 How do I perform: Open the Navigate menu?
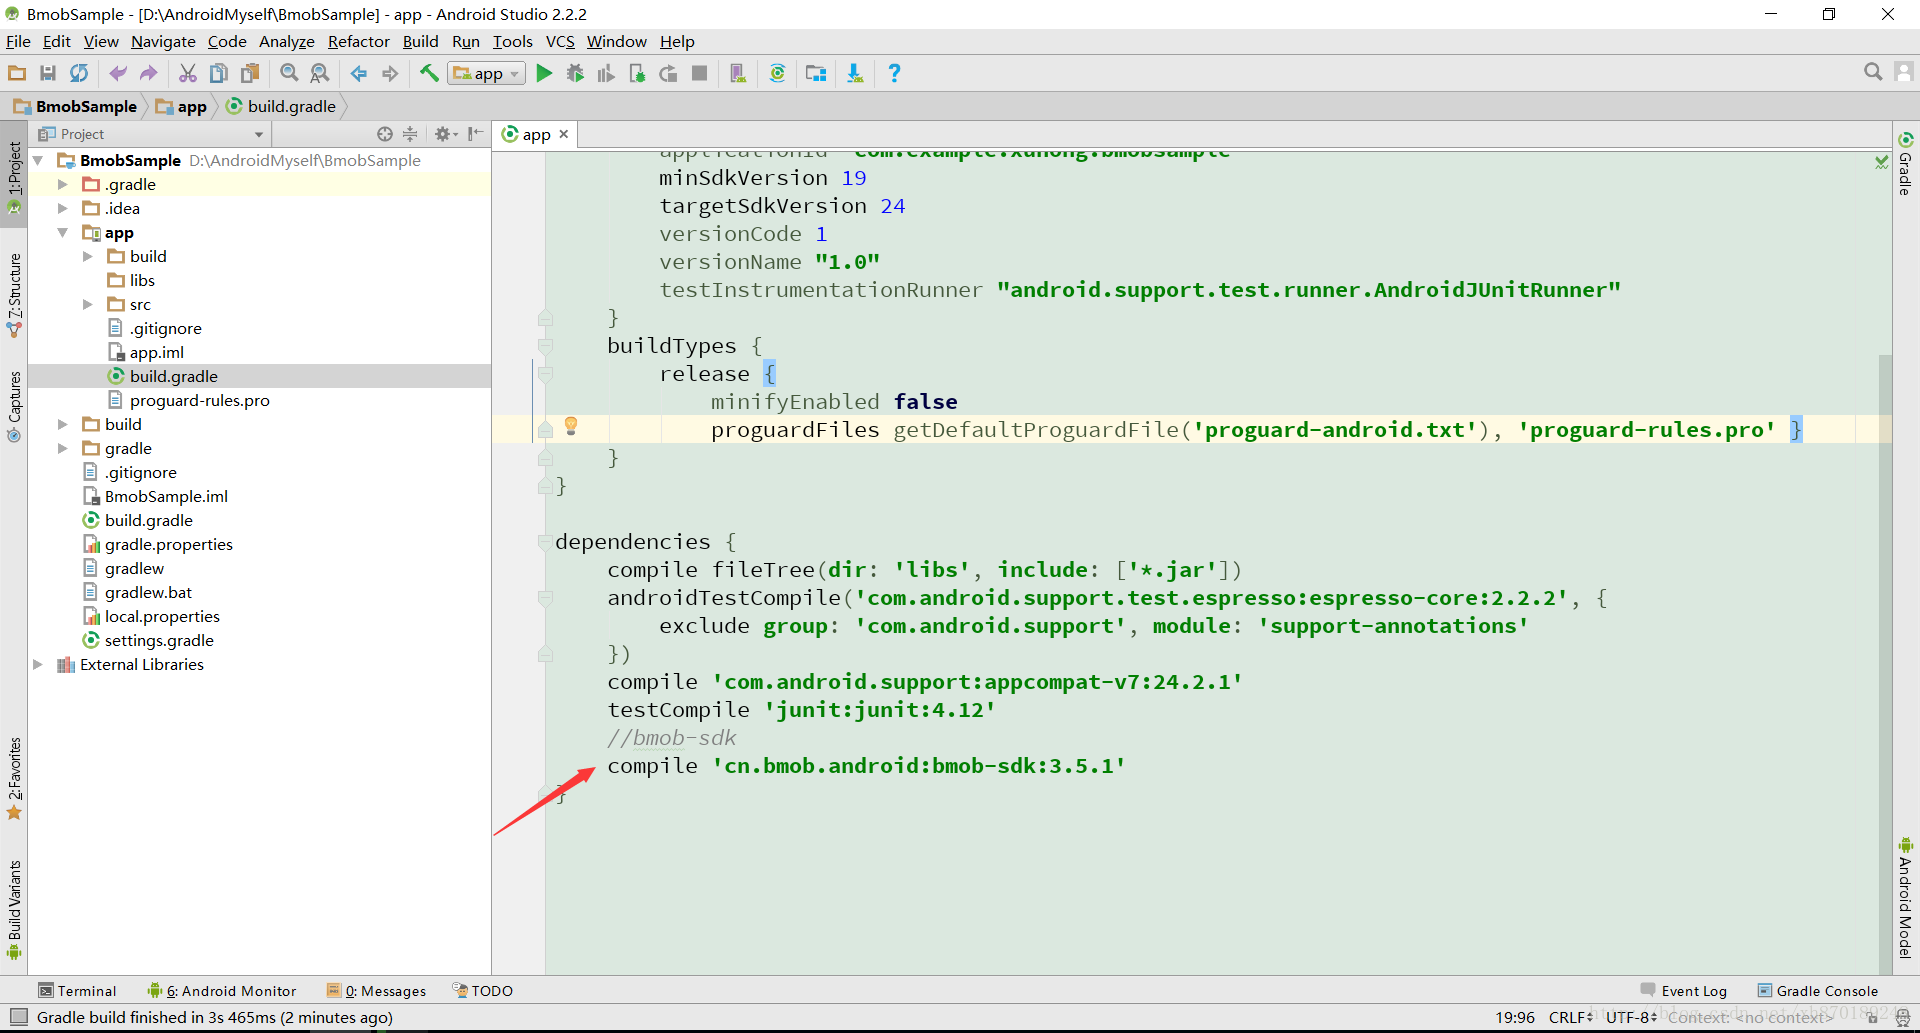click(x=163, y=41)
